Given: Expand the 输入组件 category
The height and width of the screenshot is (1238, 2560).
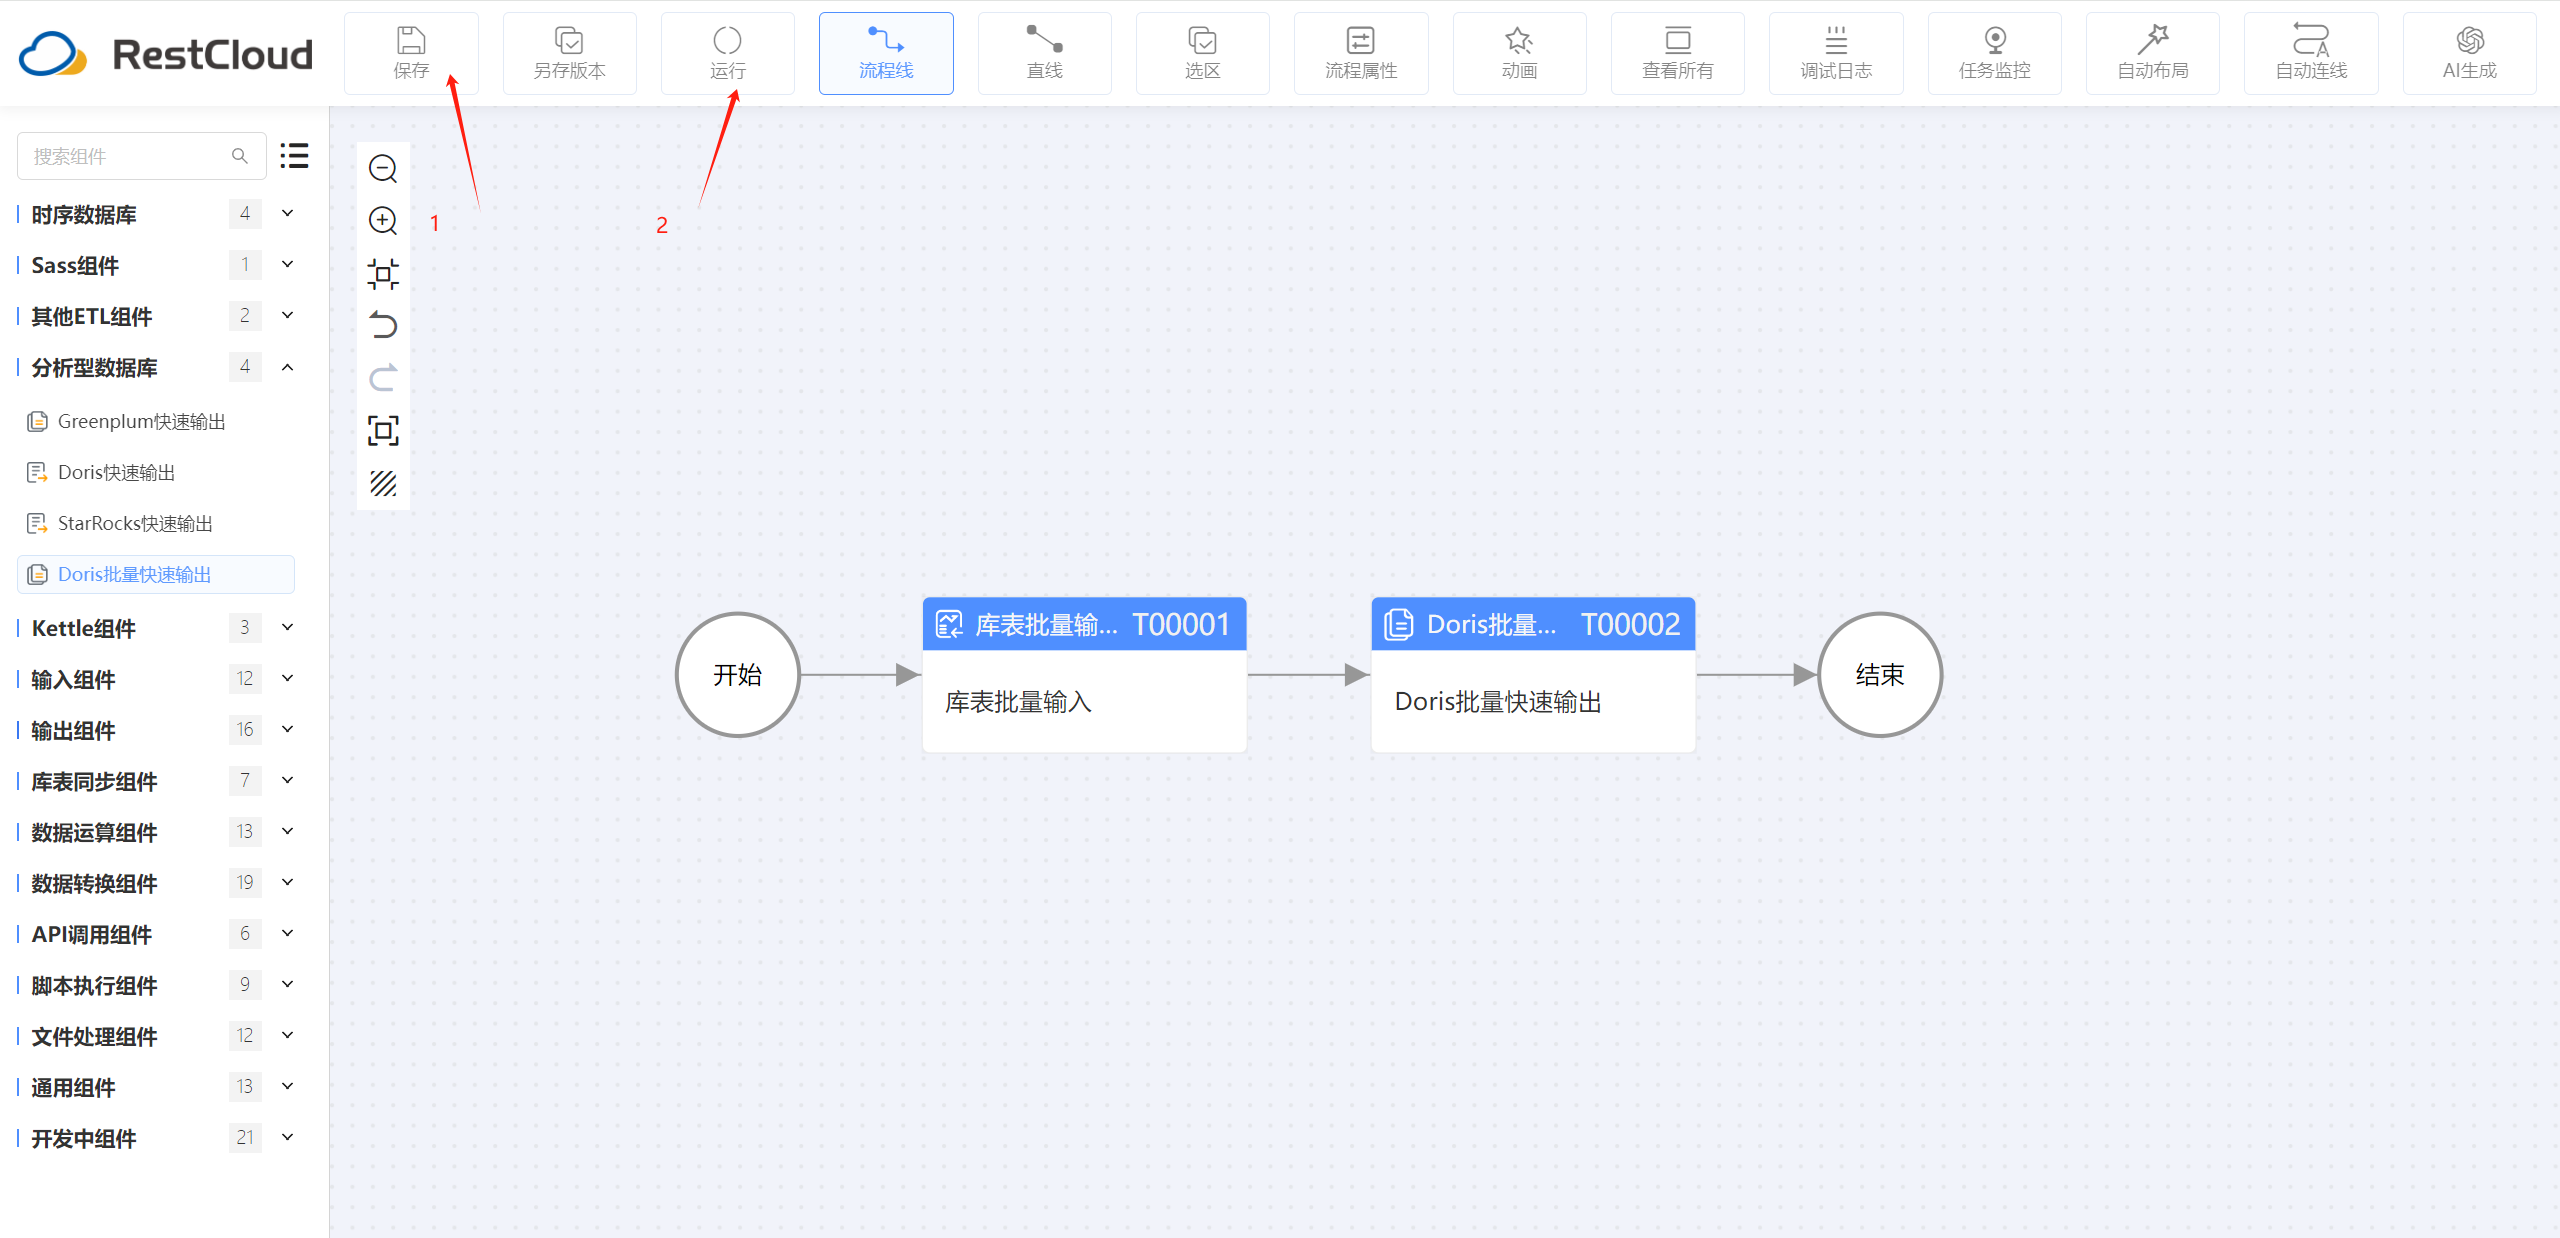Looking at the screenshot, I should (287, 678).
